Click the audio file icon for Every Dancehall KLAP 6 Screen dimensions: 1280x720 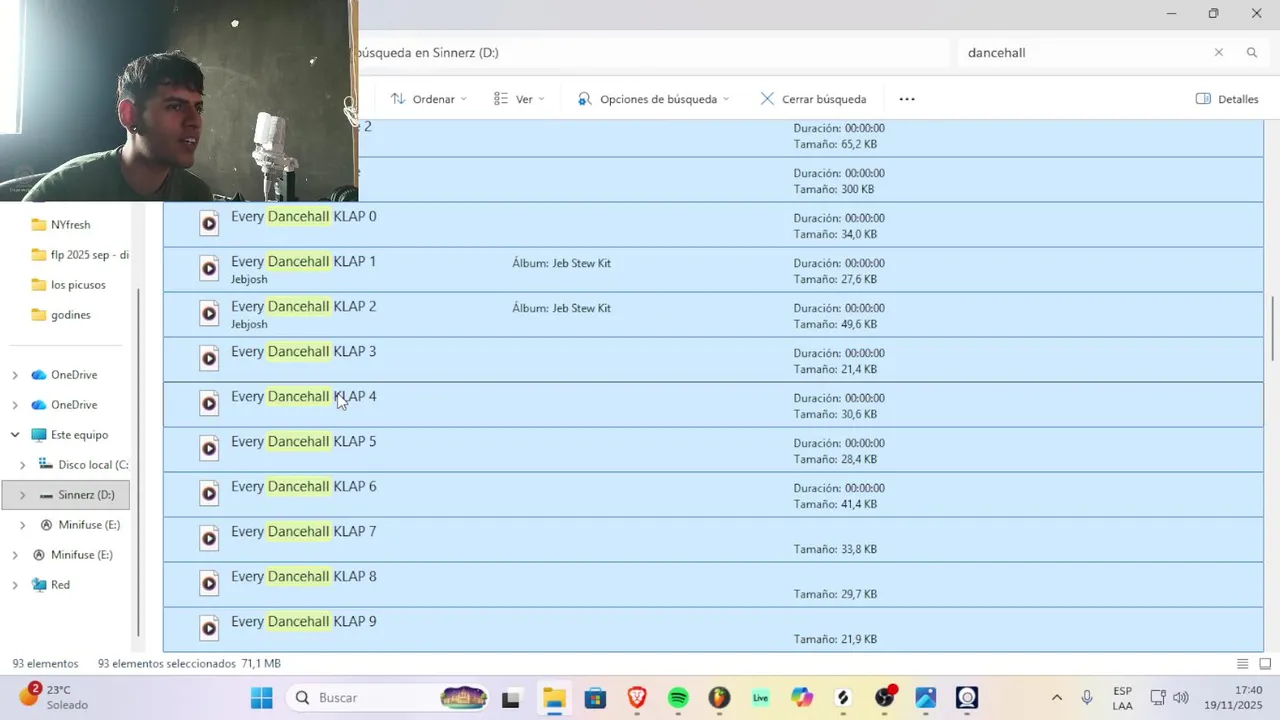click(x=209, y=493)
